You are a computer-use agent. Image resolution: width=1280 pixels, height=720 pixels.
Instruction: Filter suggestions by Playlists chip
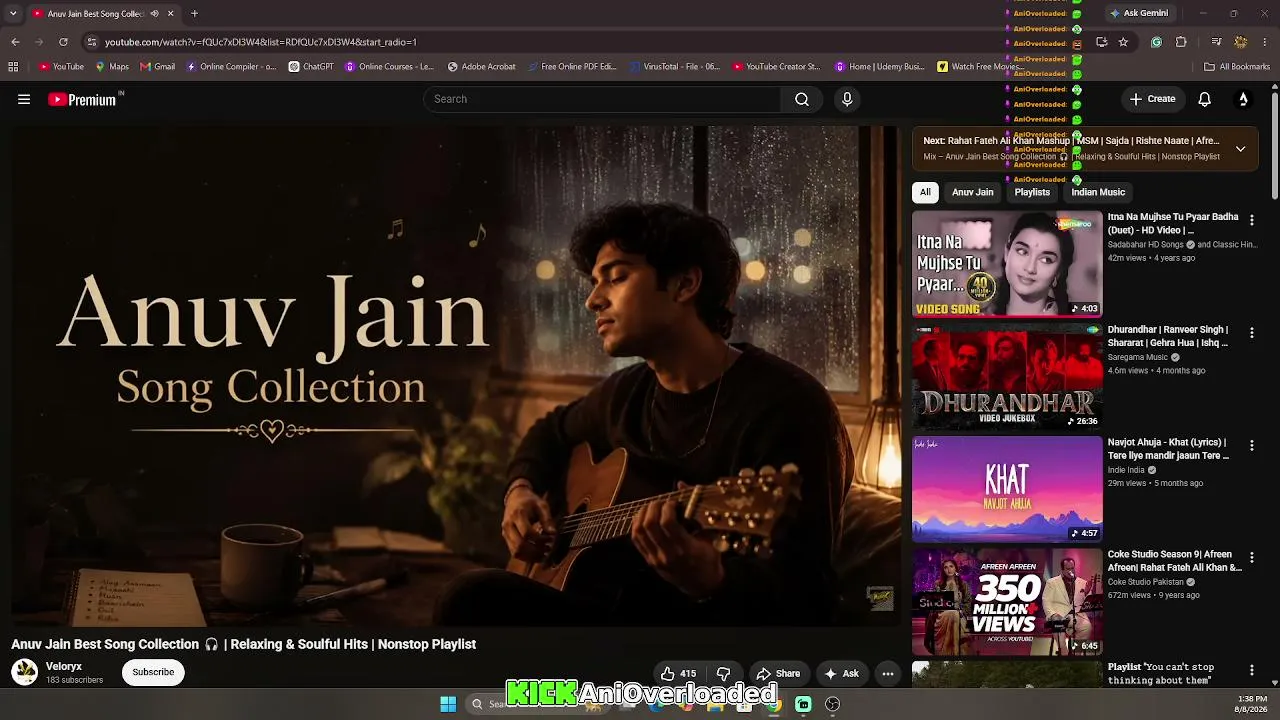(x=1032, y=192)
